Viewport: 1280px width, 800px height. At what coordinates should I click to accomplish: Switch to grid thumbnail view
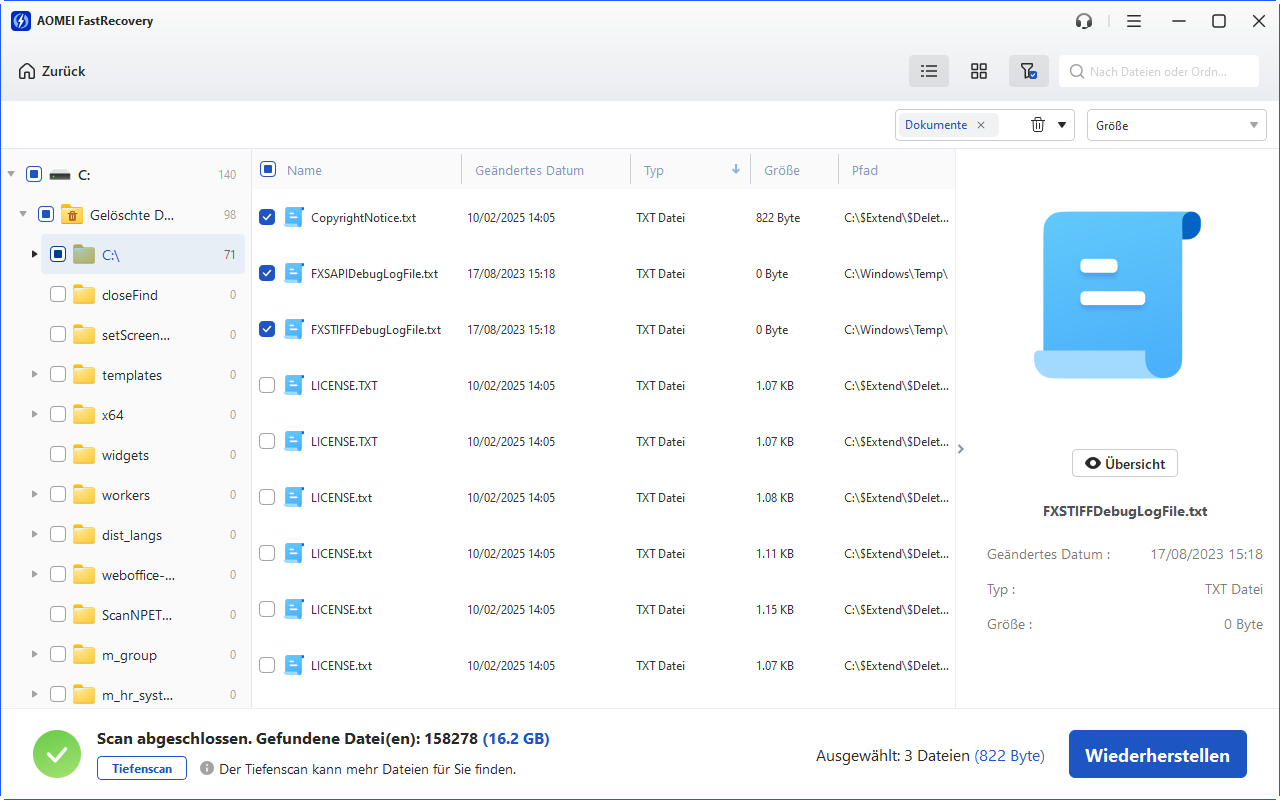tap(979, 71)
